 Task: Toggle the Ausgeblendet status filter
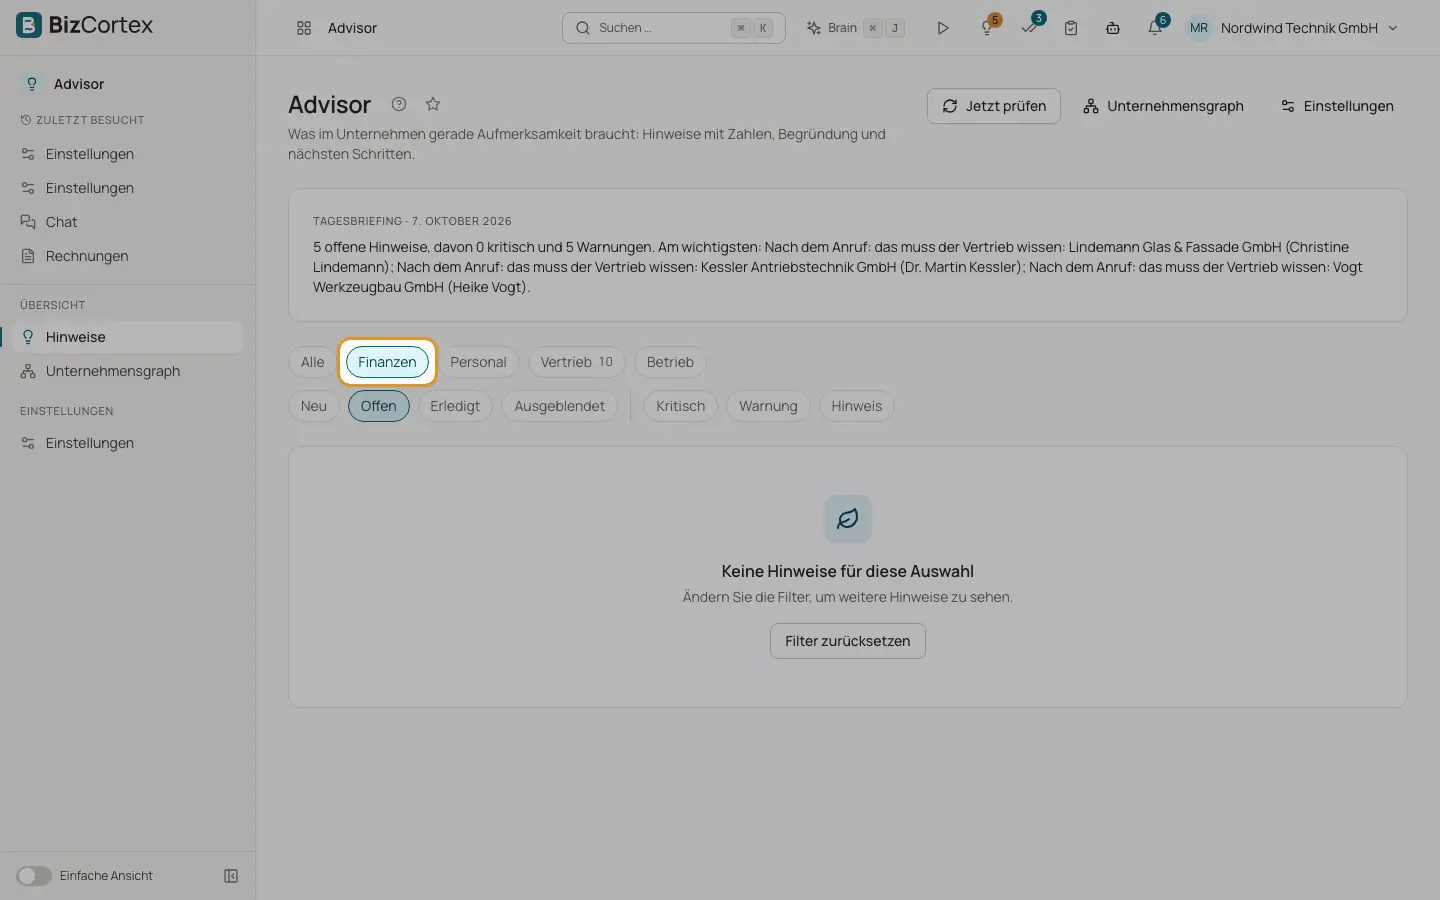click(560, 406)
